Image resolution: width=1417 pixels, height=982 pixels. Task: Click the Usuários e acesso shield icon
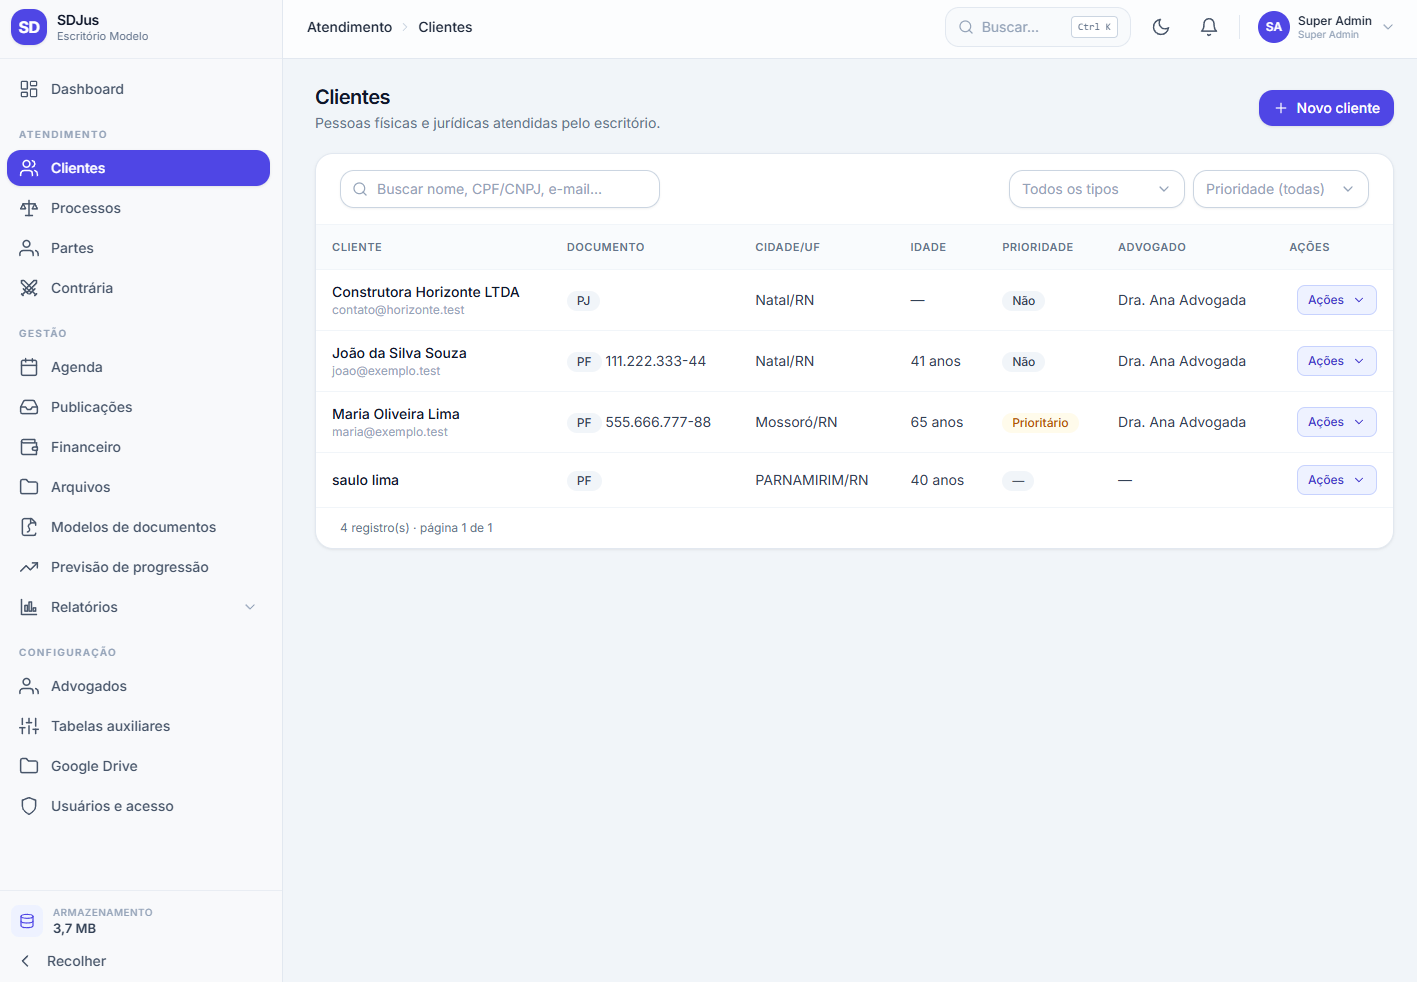coord(29,806)
